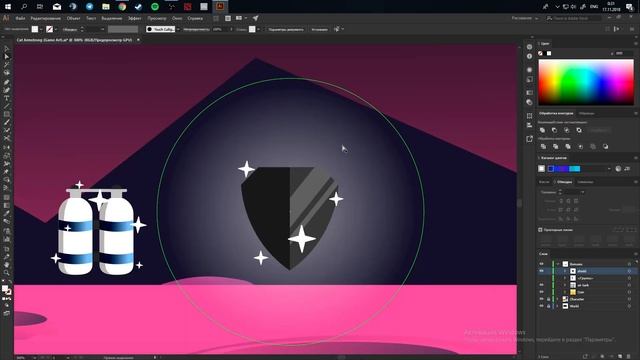Open the Color Guide harmony rules dropdown
Screen dimensions: 640x360
pyautogui.click(x=609, y=169)
